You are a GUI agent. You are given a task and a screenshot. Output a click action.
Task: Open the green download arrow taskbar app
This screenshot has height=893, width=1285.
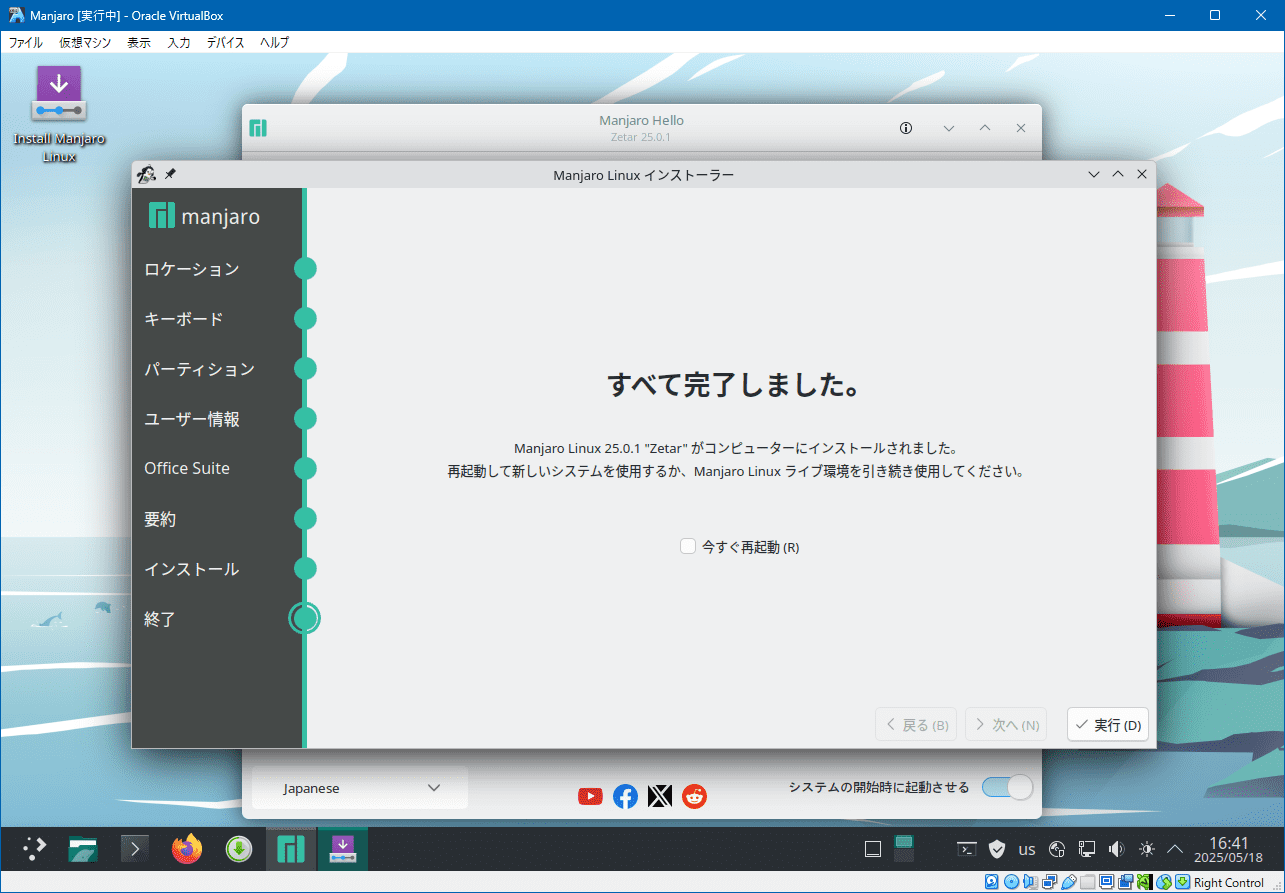click(238, 849)
